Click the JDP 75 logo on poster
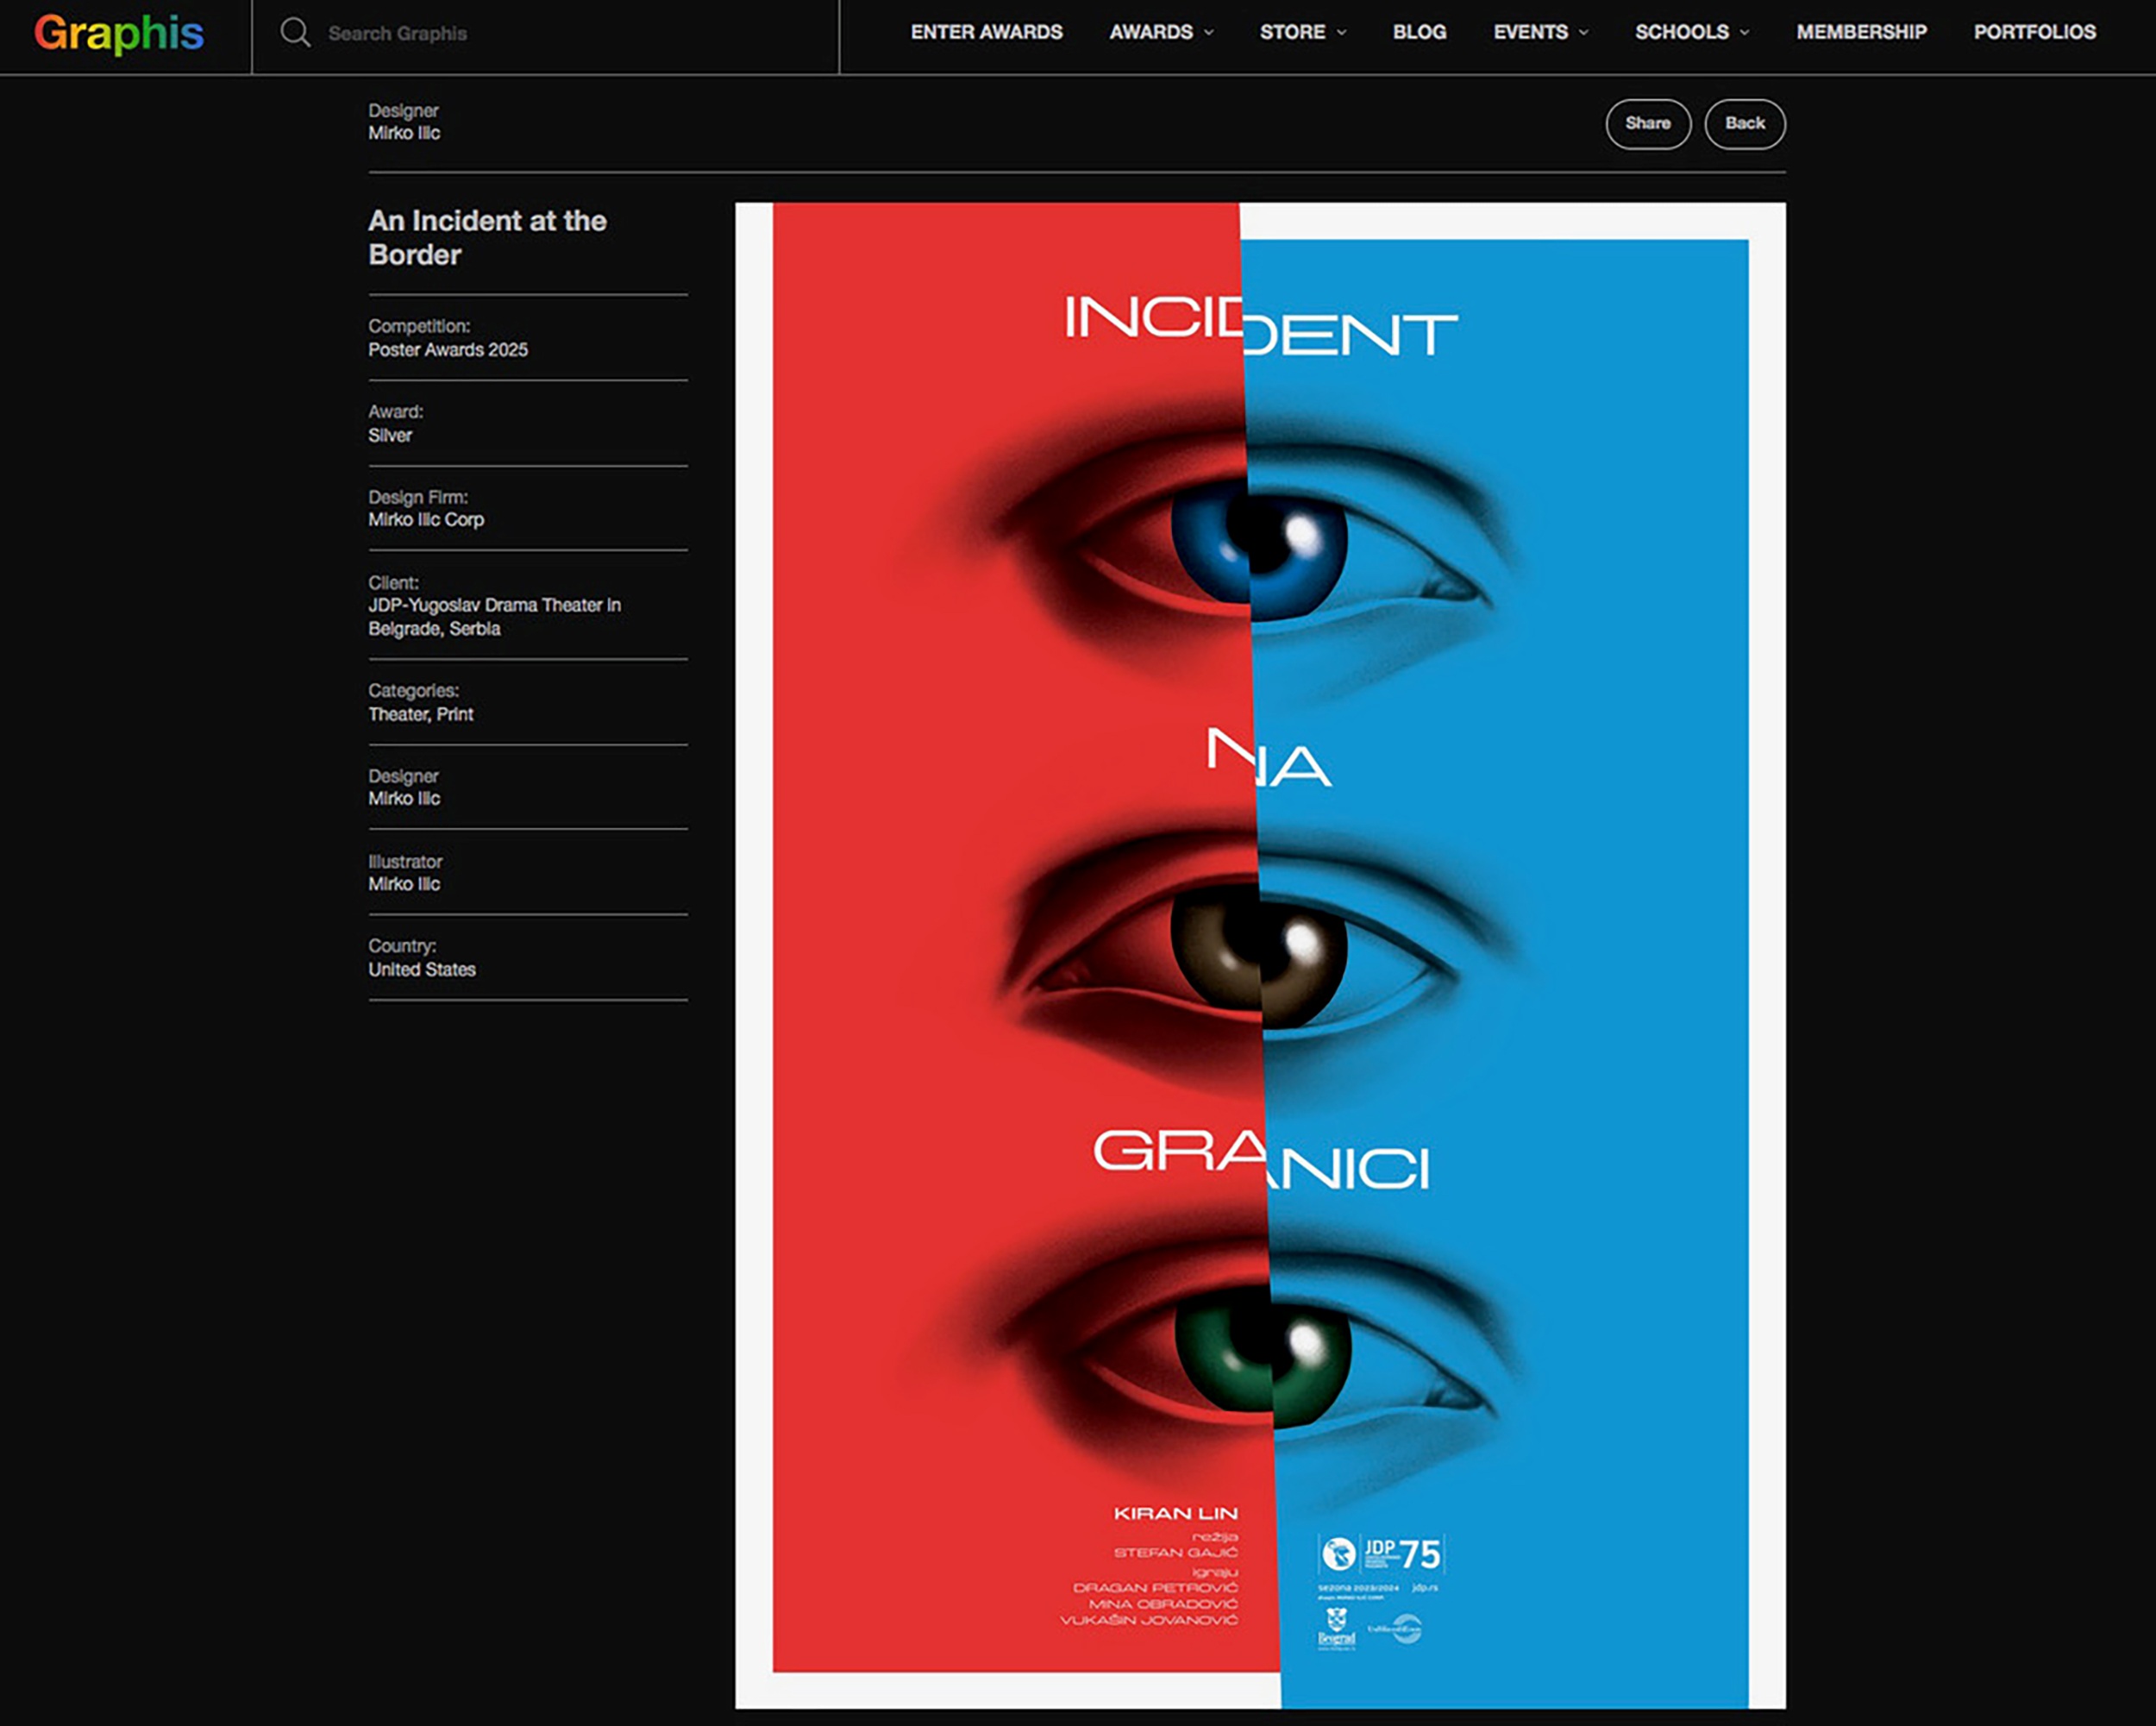Image resolution: width=2156 pixels, height=1726 pixels. coord(1381,1554)
